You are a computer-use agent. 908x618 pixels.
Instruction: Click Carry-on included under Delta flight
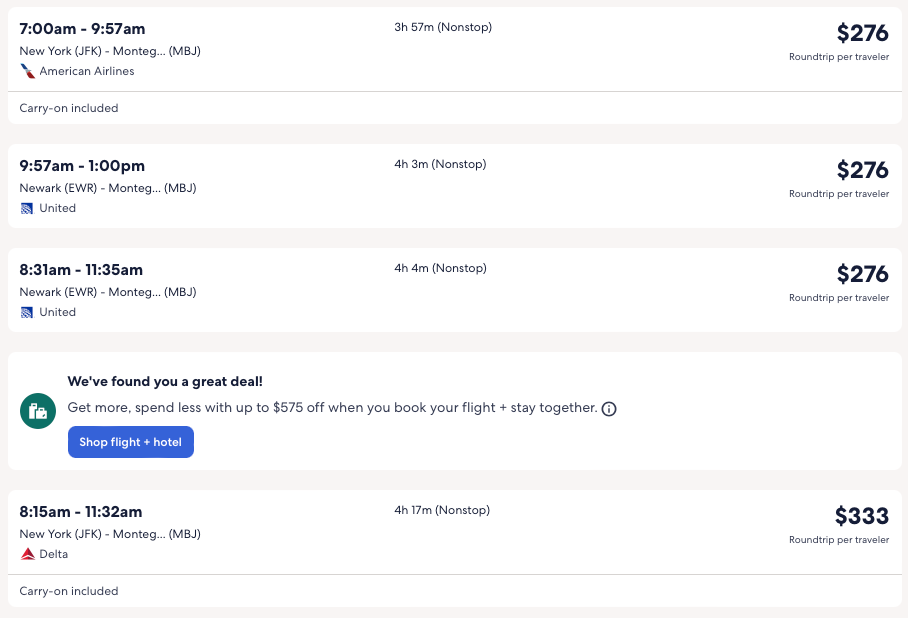[69, 591]
